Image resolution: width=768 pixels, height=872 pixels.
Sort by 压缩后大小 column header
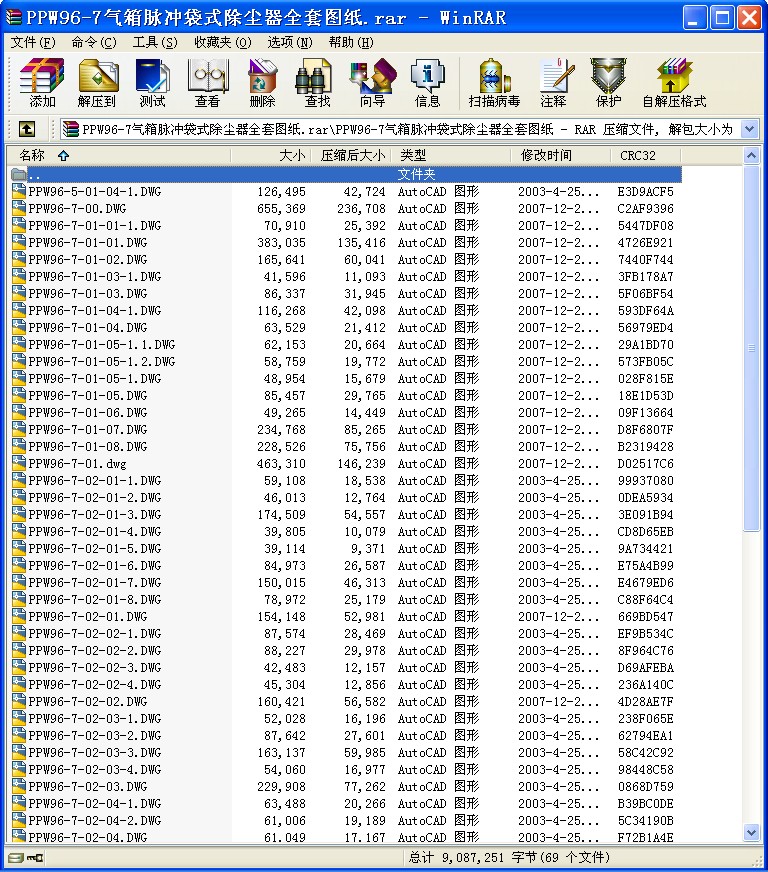tap(351, 155)
